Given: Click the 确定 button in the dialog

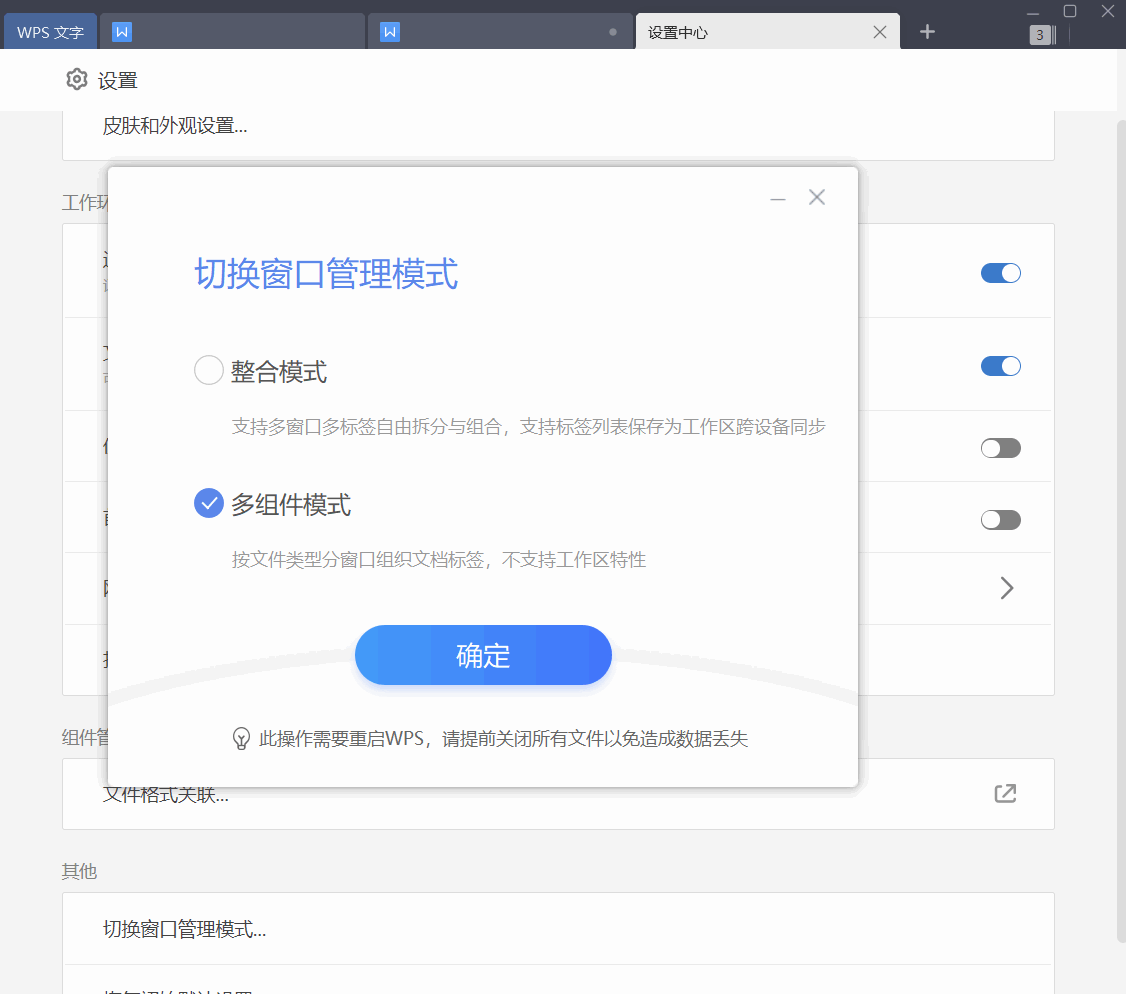Looking at the screenshot, I should point(483,655).
